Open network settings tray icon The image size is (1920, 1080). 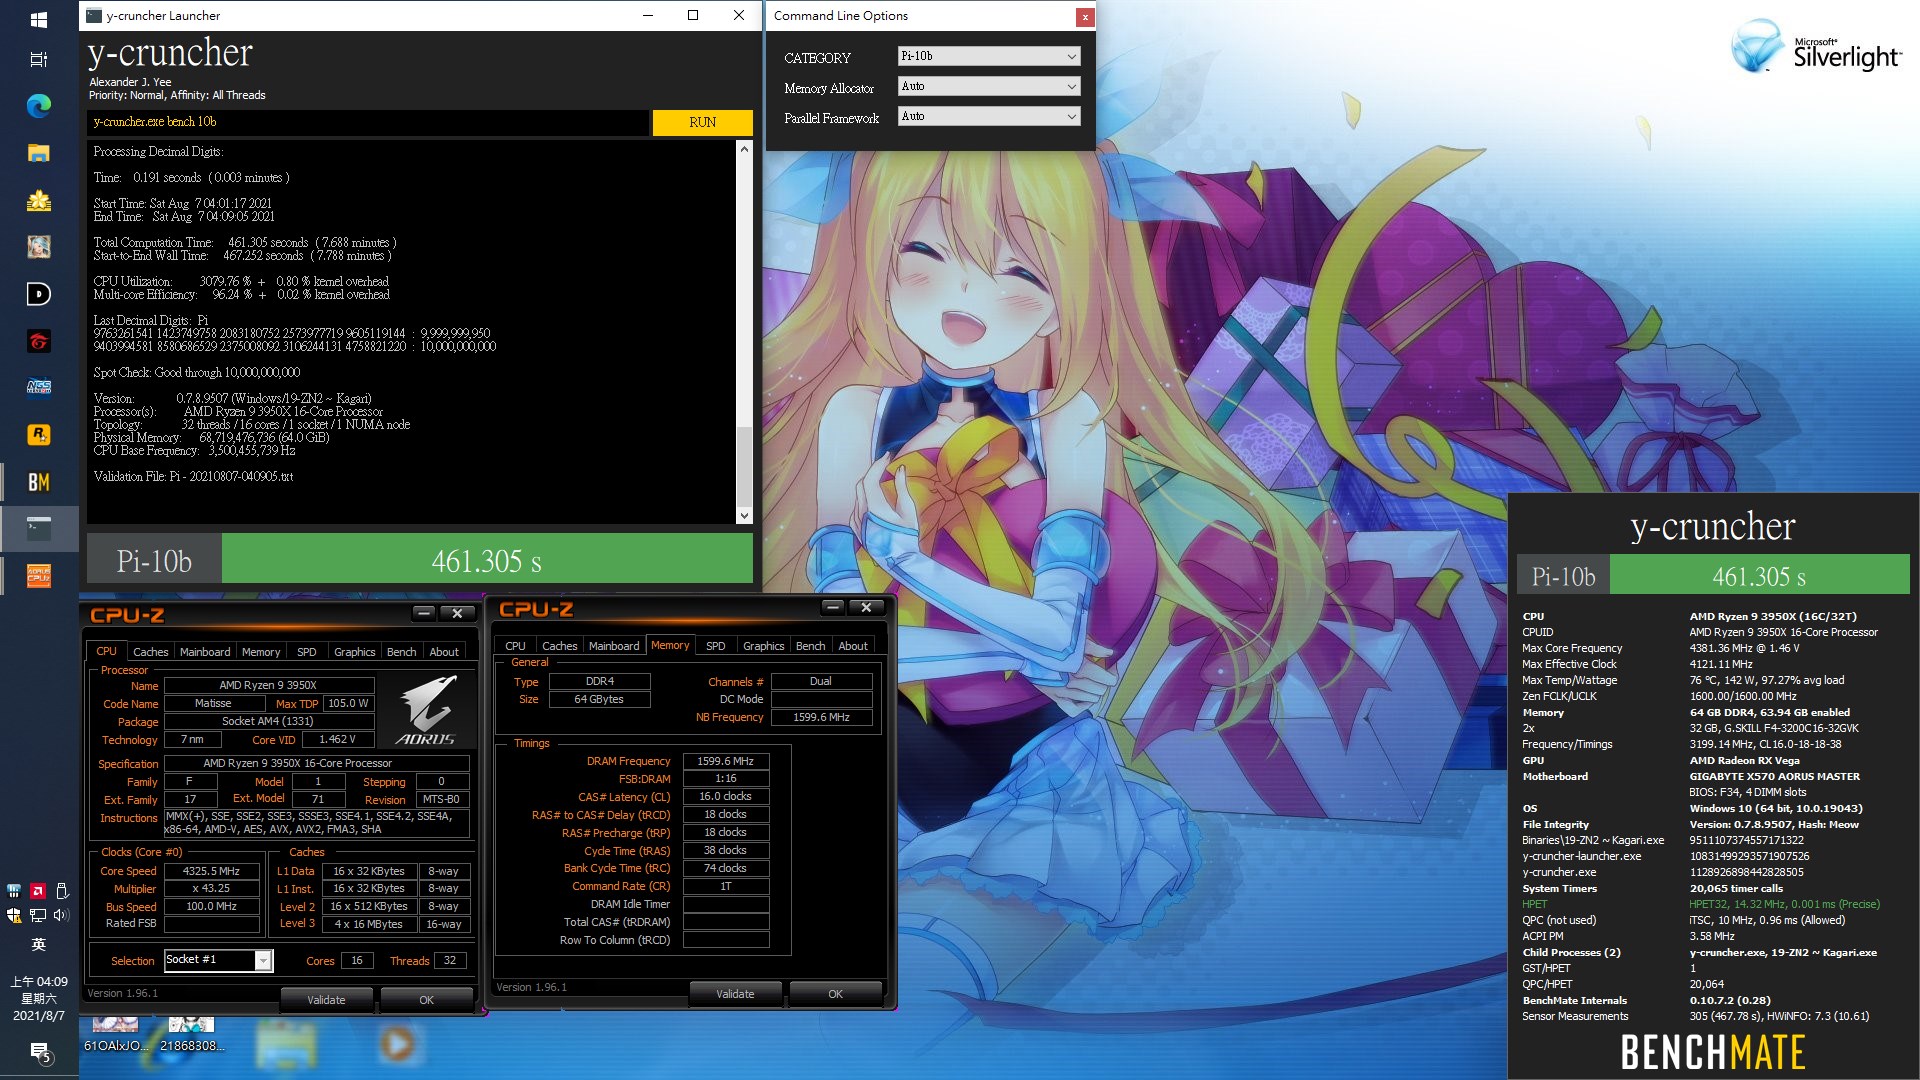point(37,915)
